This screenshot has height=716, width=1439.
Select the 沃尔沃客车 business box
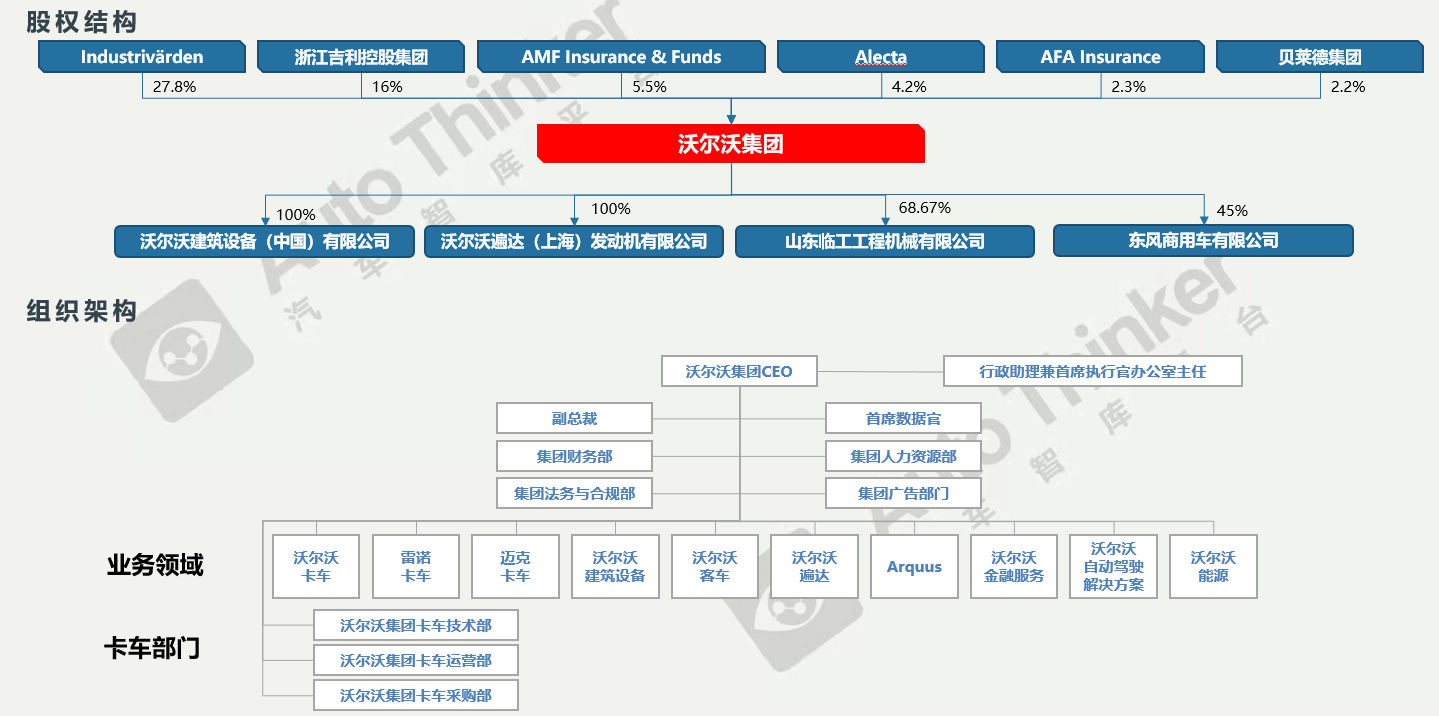715,567
